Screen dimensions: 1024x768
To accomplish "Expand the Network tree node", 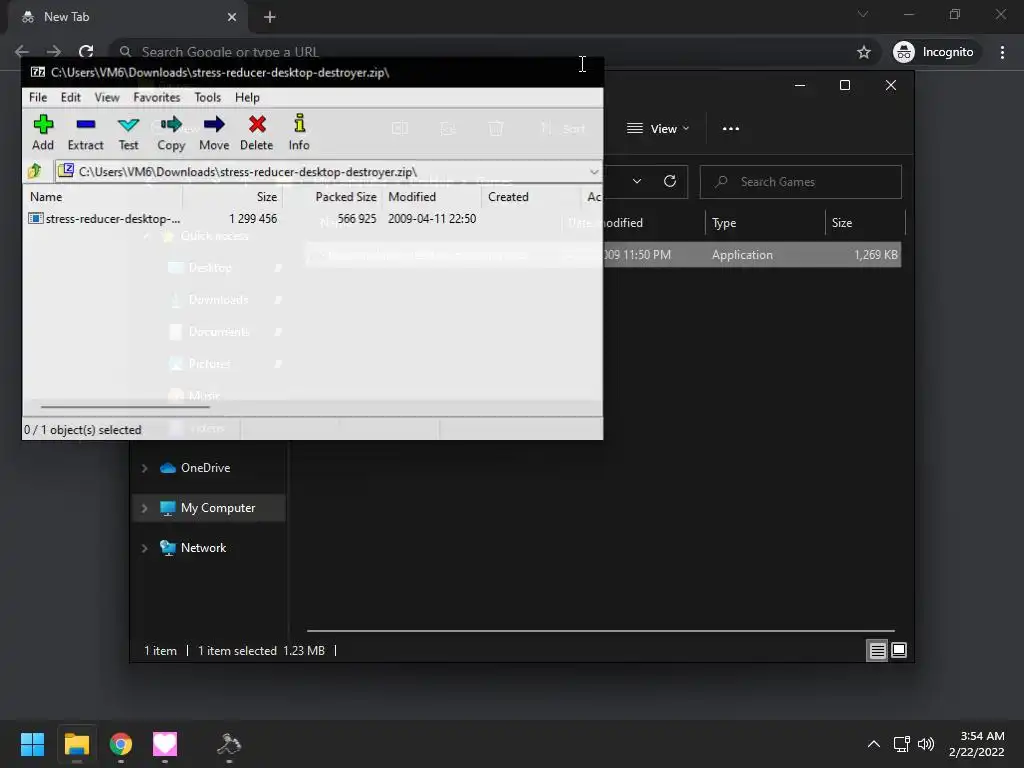I will (145, 548).
